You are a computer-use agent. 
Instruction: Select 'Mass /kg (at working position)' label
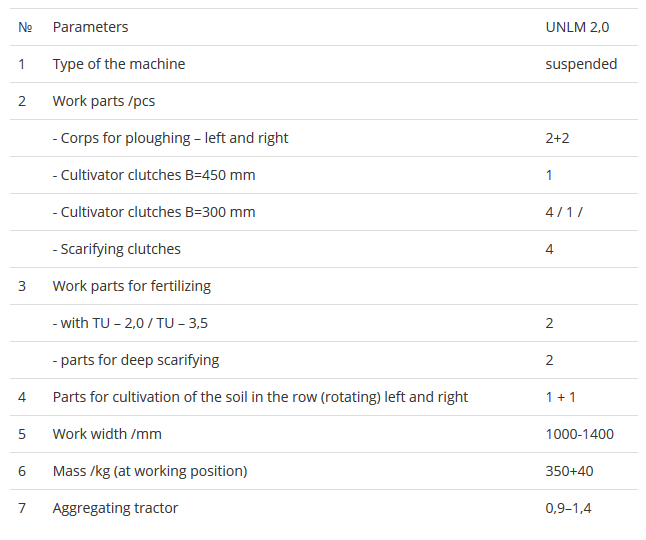click(x=150, y=471)
